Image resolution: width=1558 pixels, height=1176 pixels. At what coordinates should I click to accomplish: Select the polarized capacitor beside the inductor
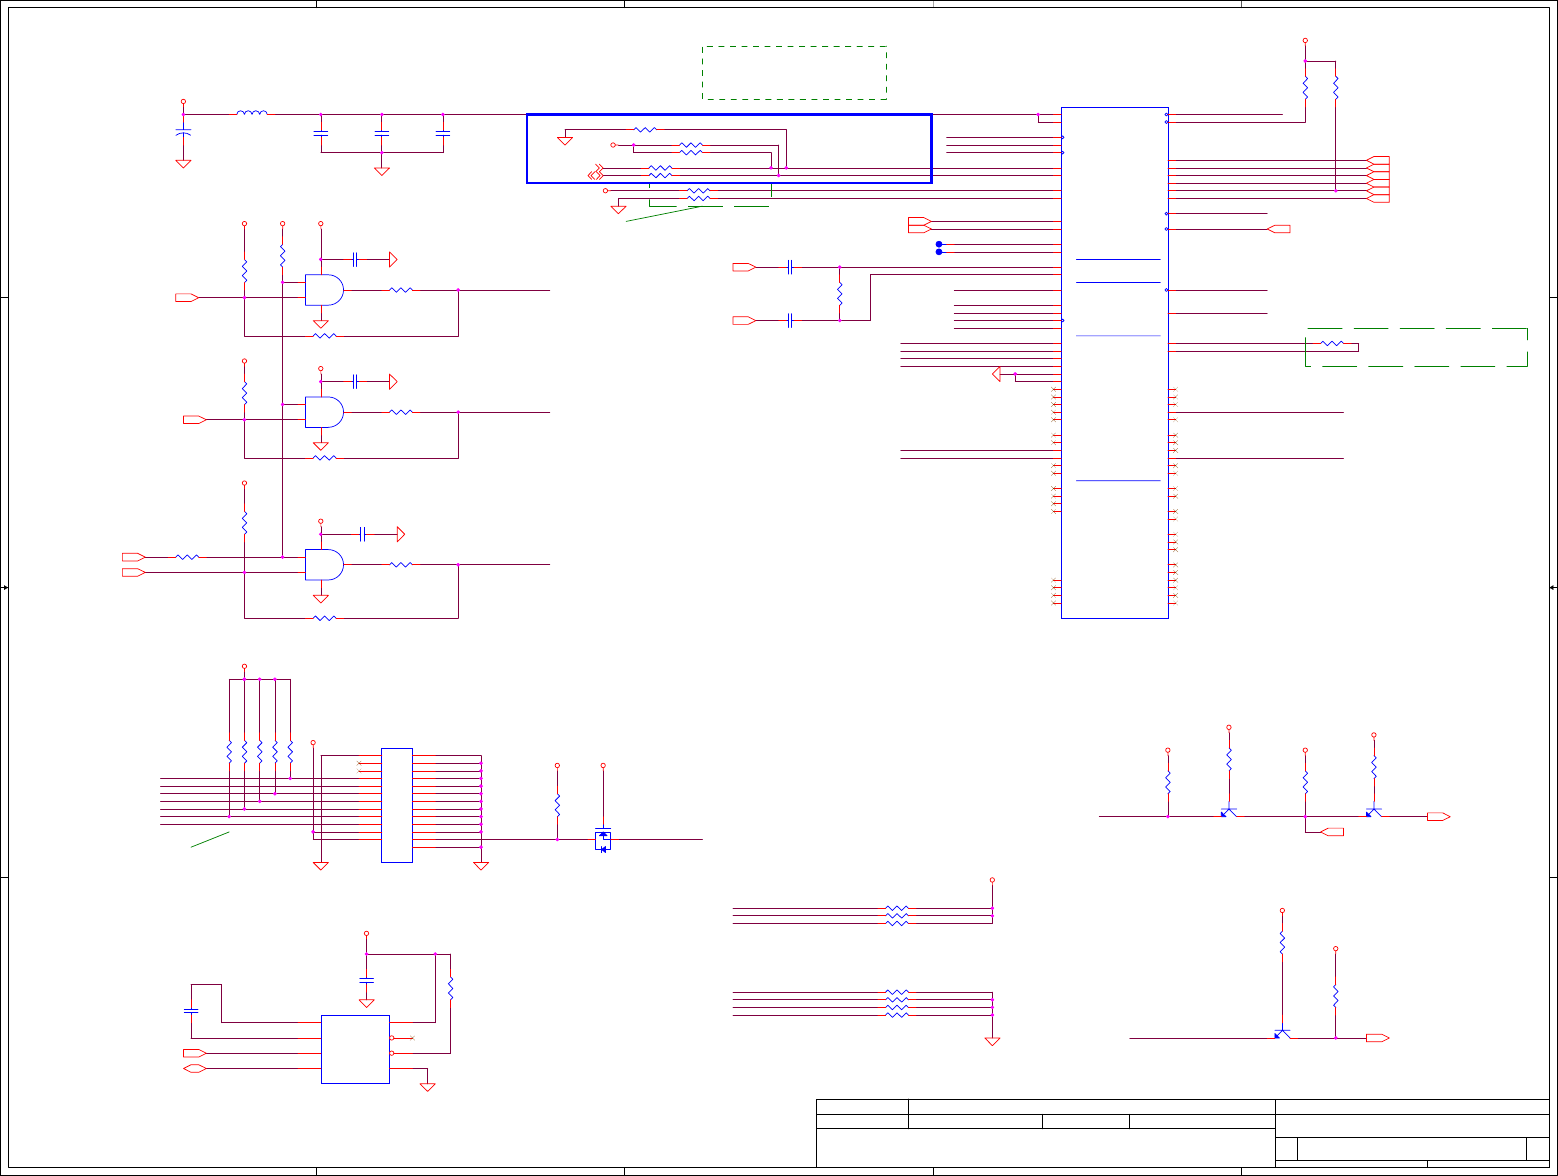pos(183,131)
